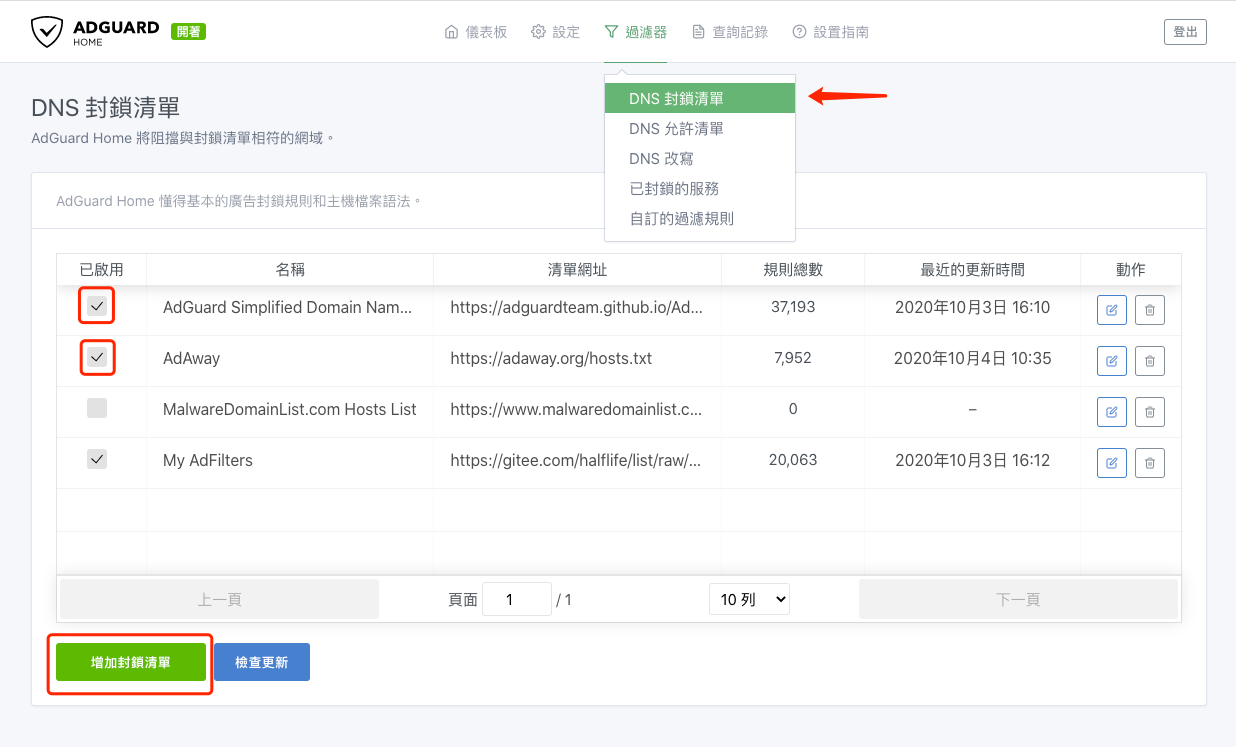Click the 增加封鎖清單 button
Screen dimensions: 1236x747
click(129, 661)
